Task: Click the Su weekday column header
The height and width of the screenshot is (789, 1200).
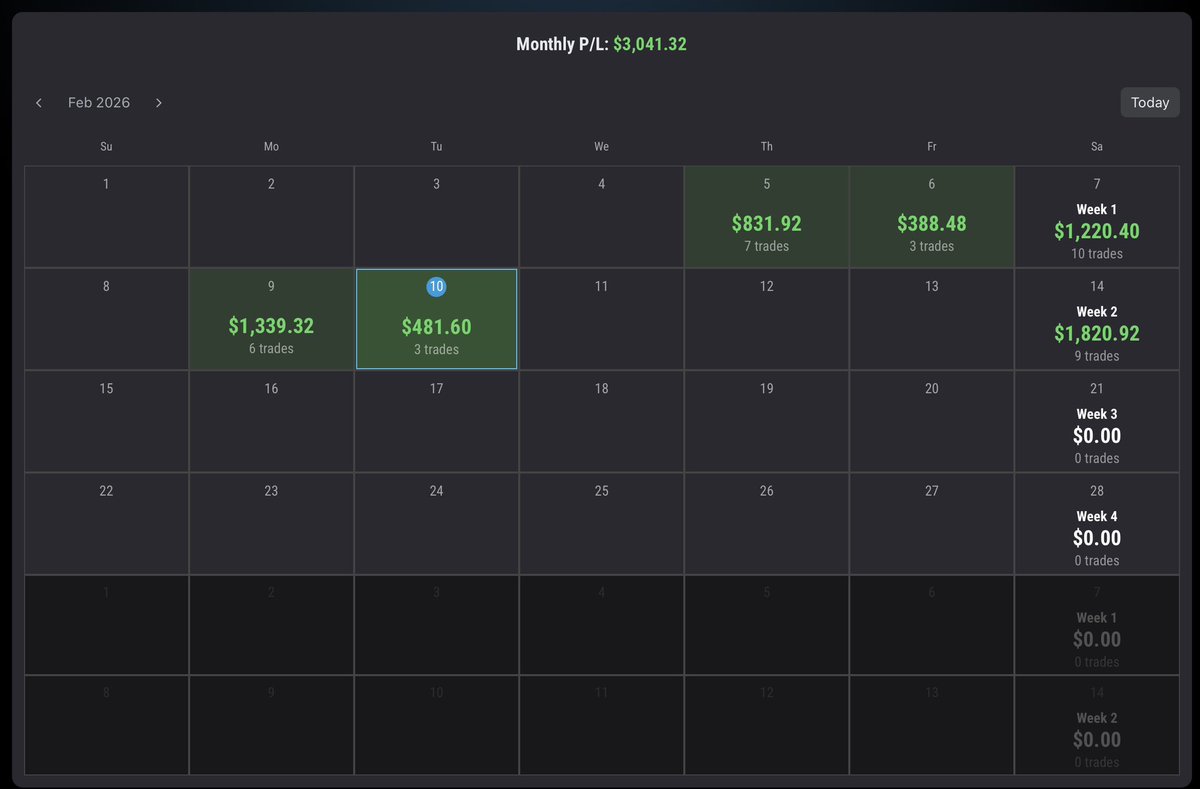Action: click(x=107, y=147)
